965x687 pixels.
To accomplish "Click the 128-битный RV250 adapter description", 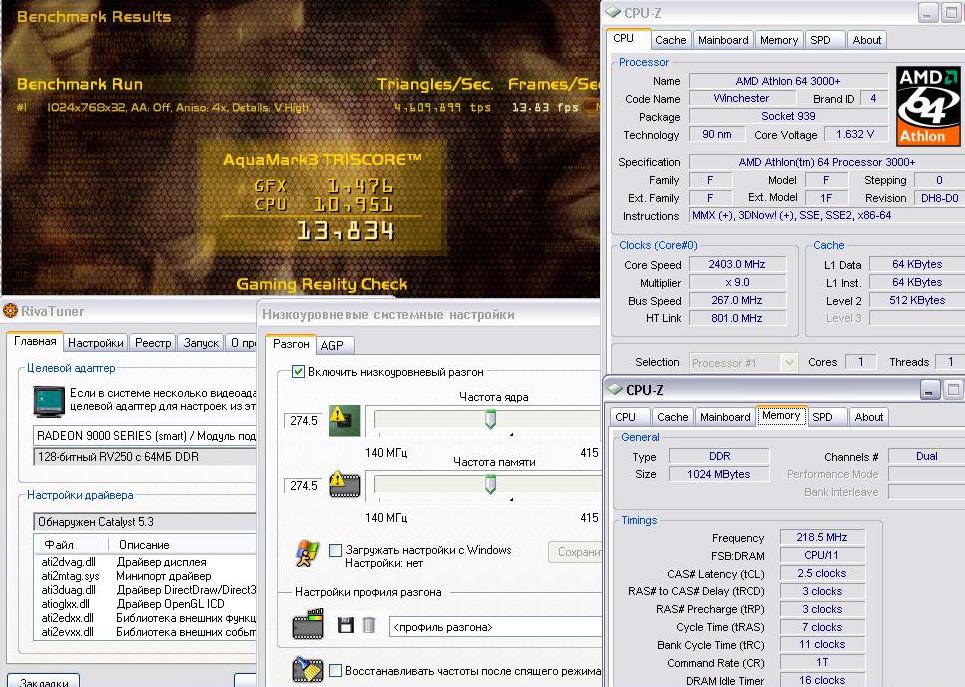I will 145,457.
